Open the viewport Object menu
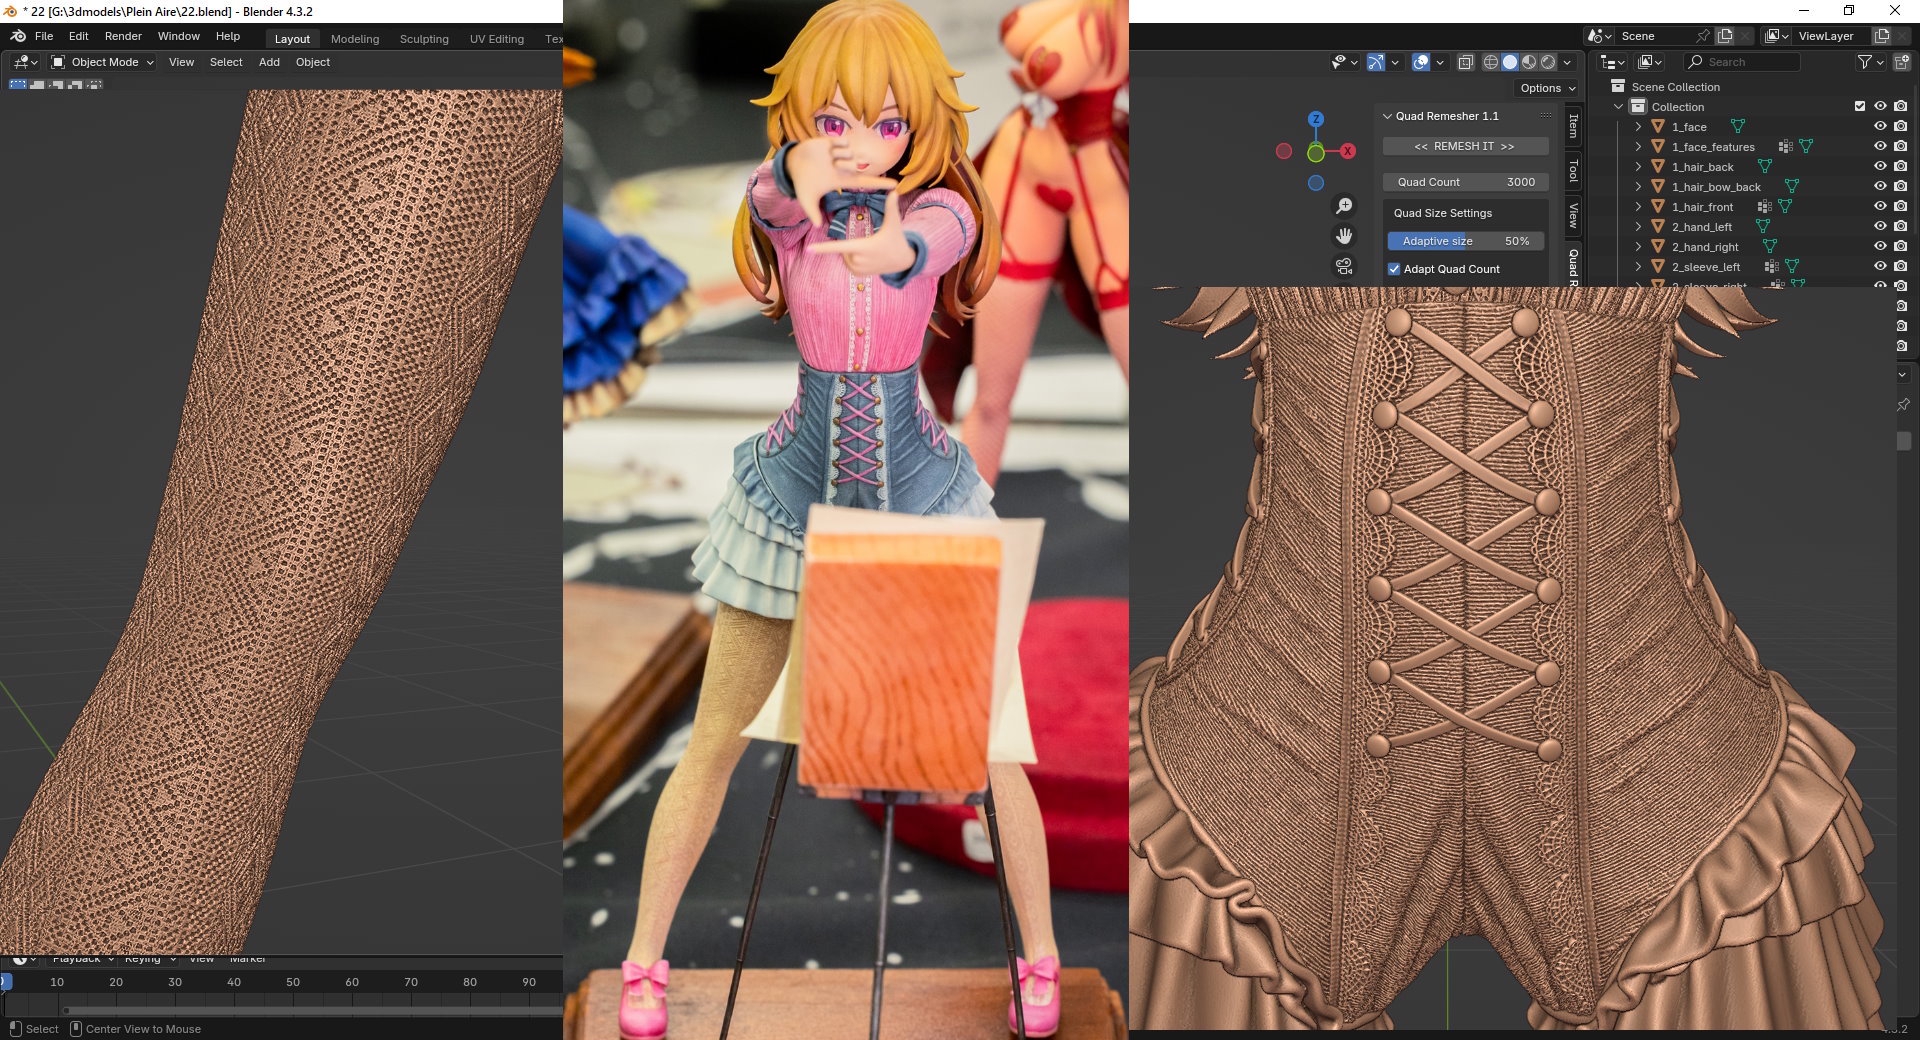This screenshot has height=1040, width=1920. tap(313, 62)
